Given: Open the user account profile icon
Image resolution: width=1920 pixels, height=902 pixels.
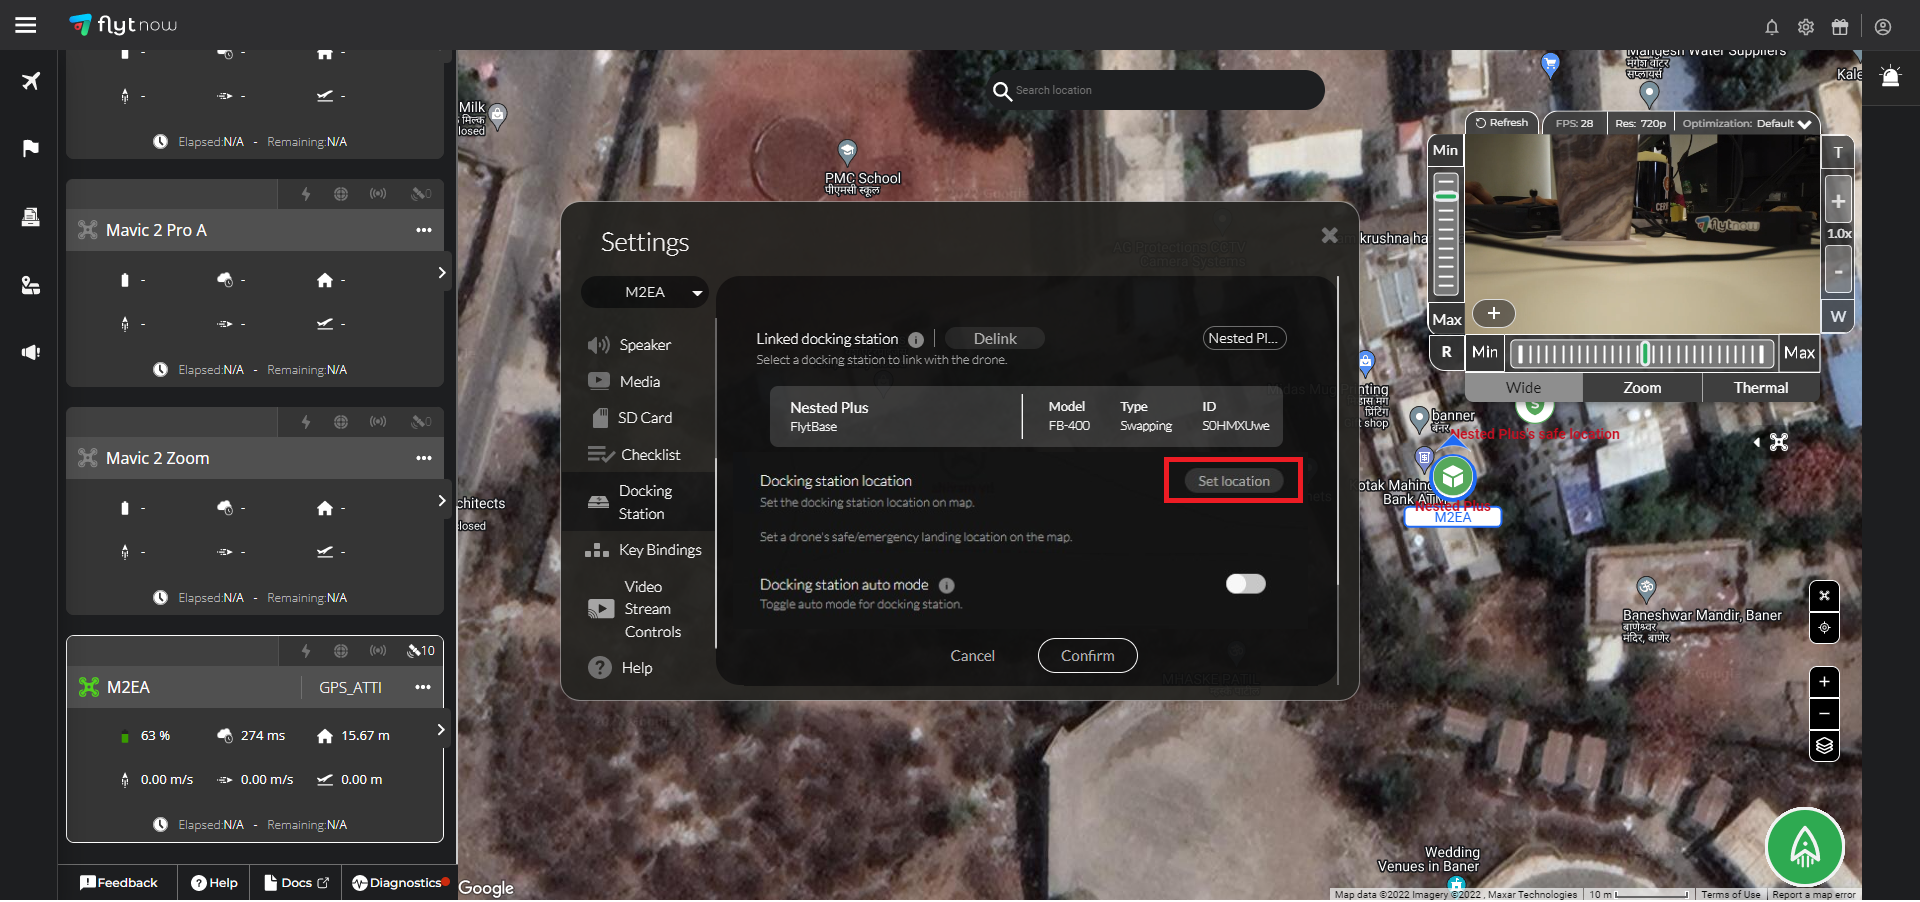Looking at the screenshot, I should pos(1883,27).
